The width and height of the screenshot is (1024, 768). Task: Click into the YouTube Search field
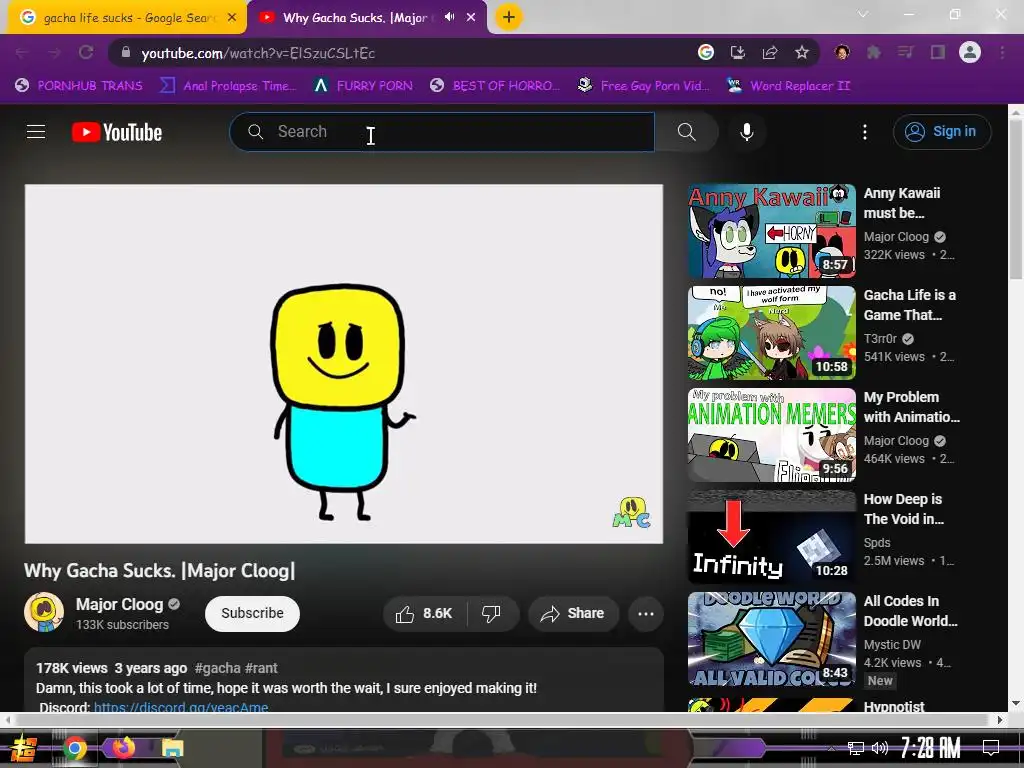pyautogui.click(x=442, y=132)
